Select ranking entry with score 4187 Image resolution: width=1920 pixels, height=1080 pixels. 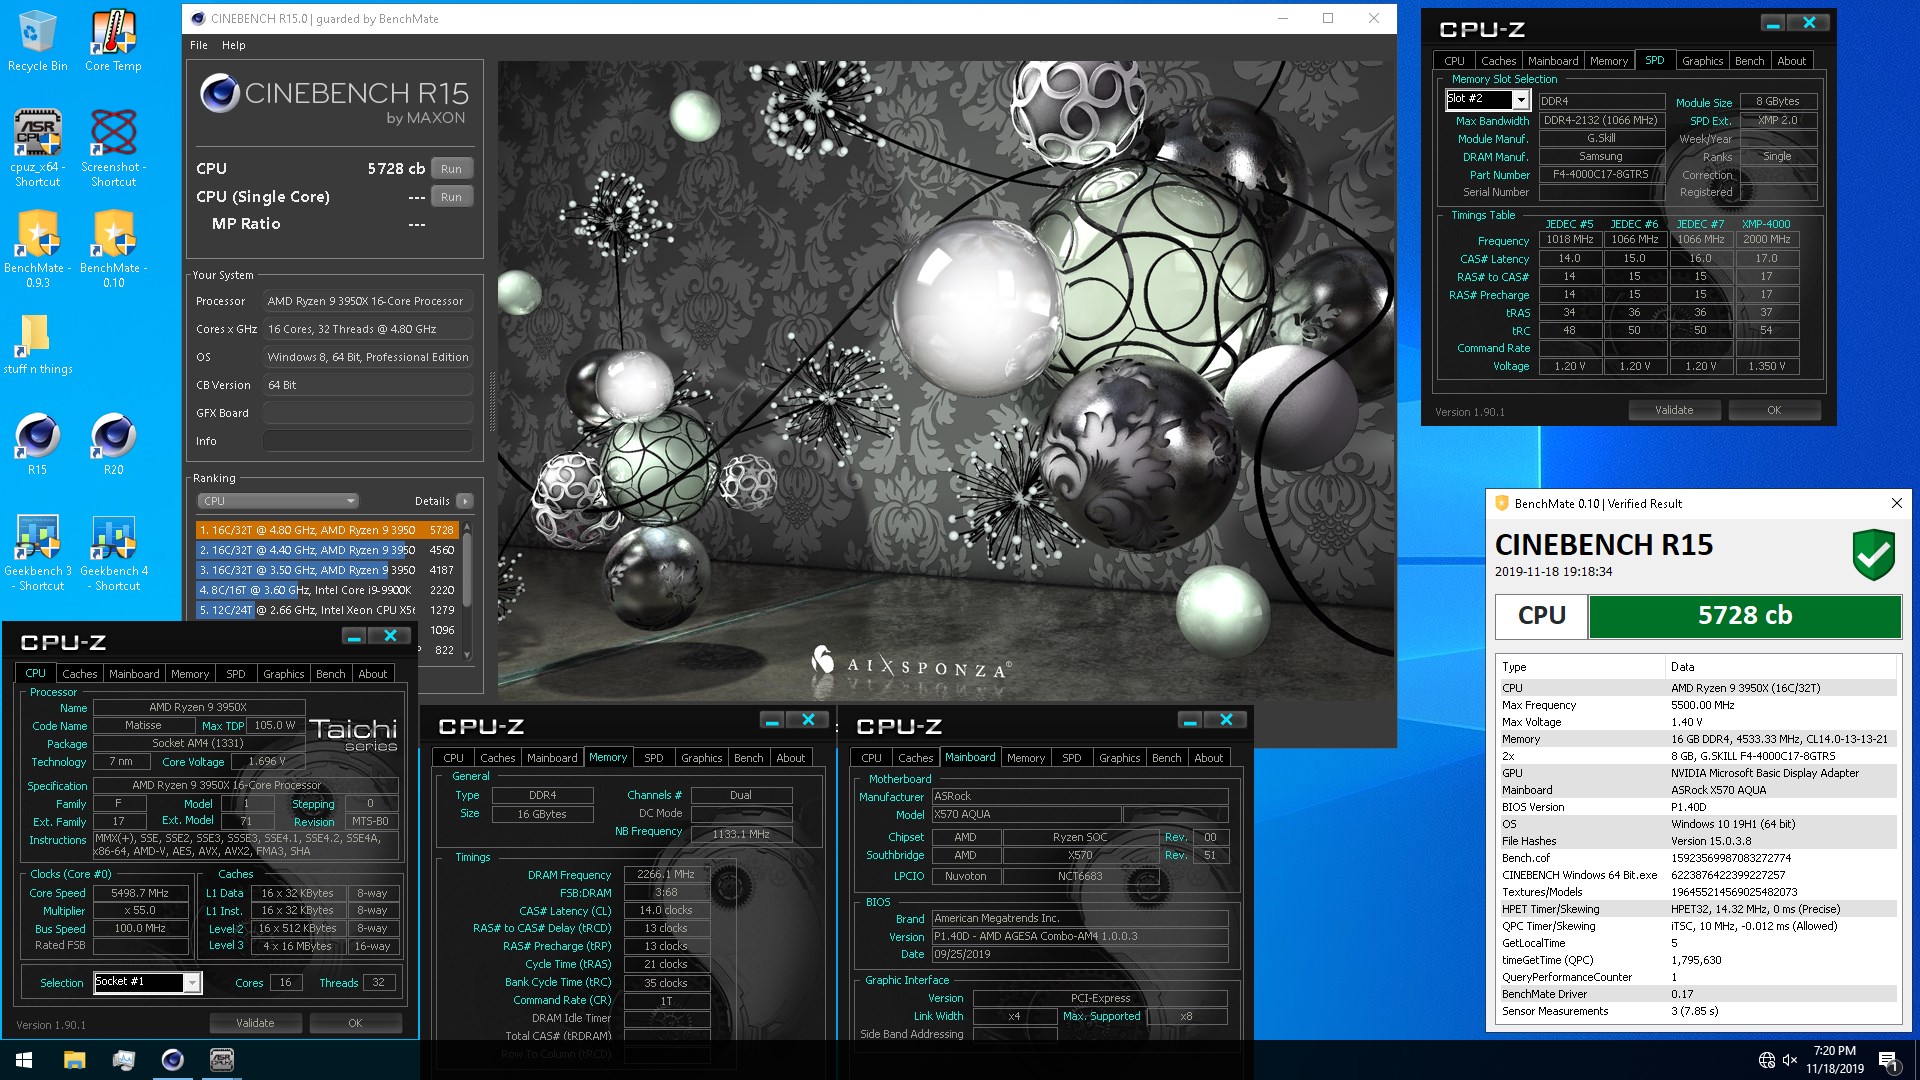(x=326, y=570)
